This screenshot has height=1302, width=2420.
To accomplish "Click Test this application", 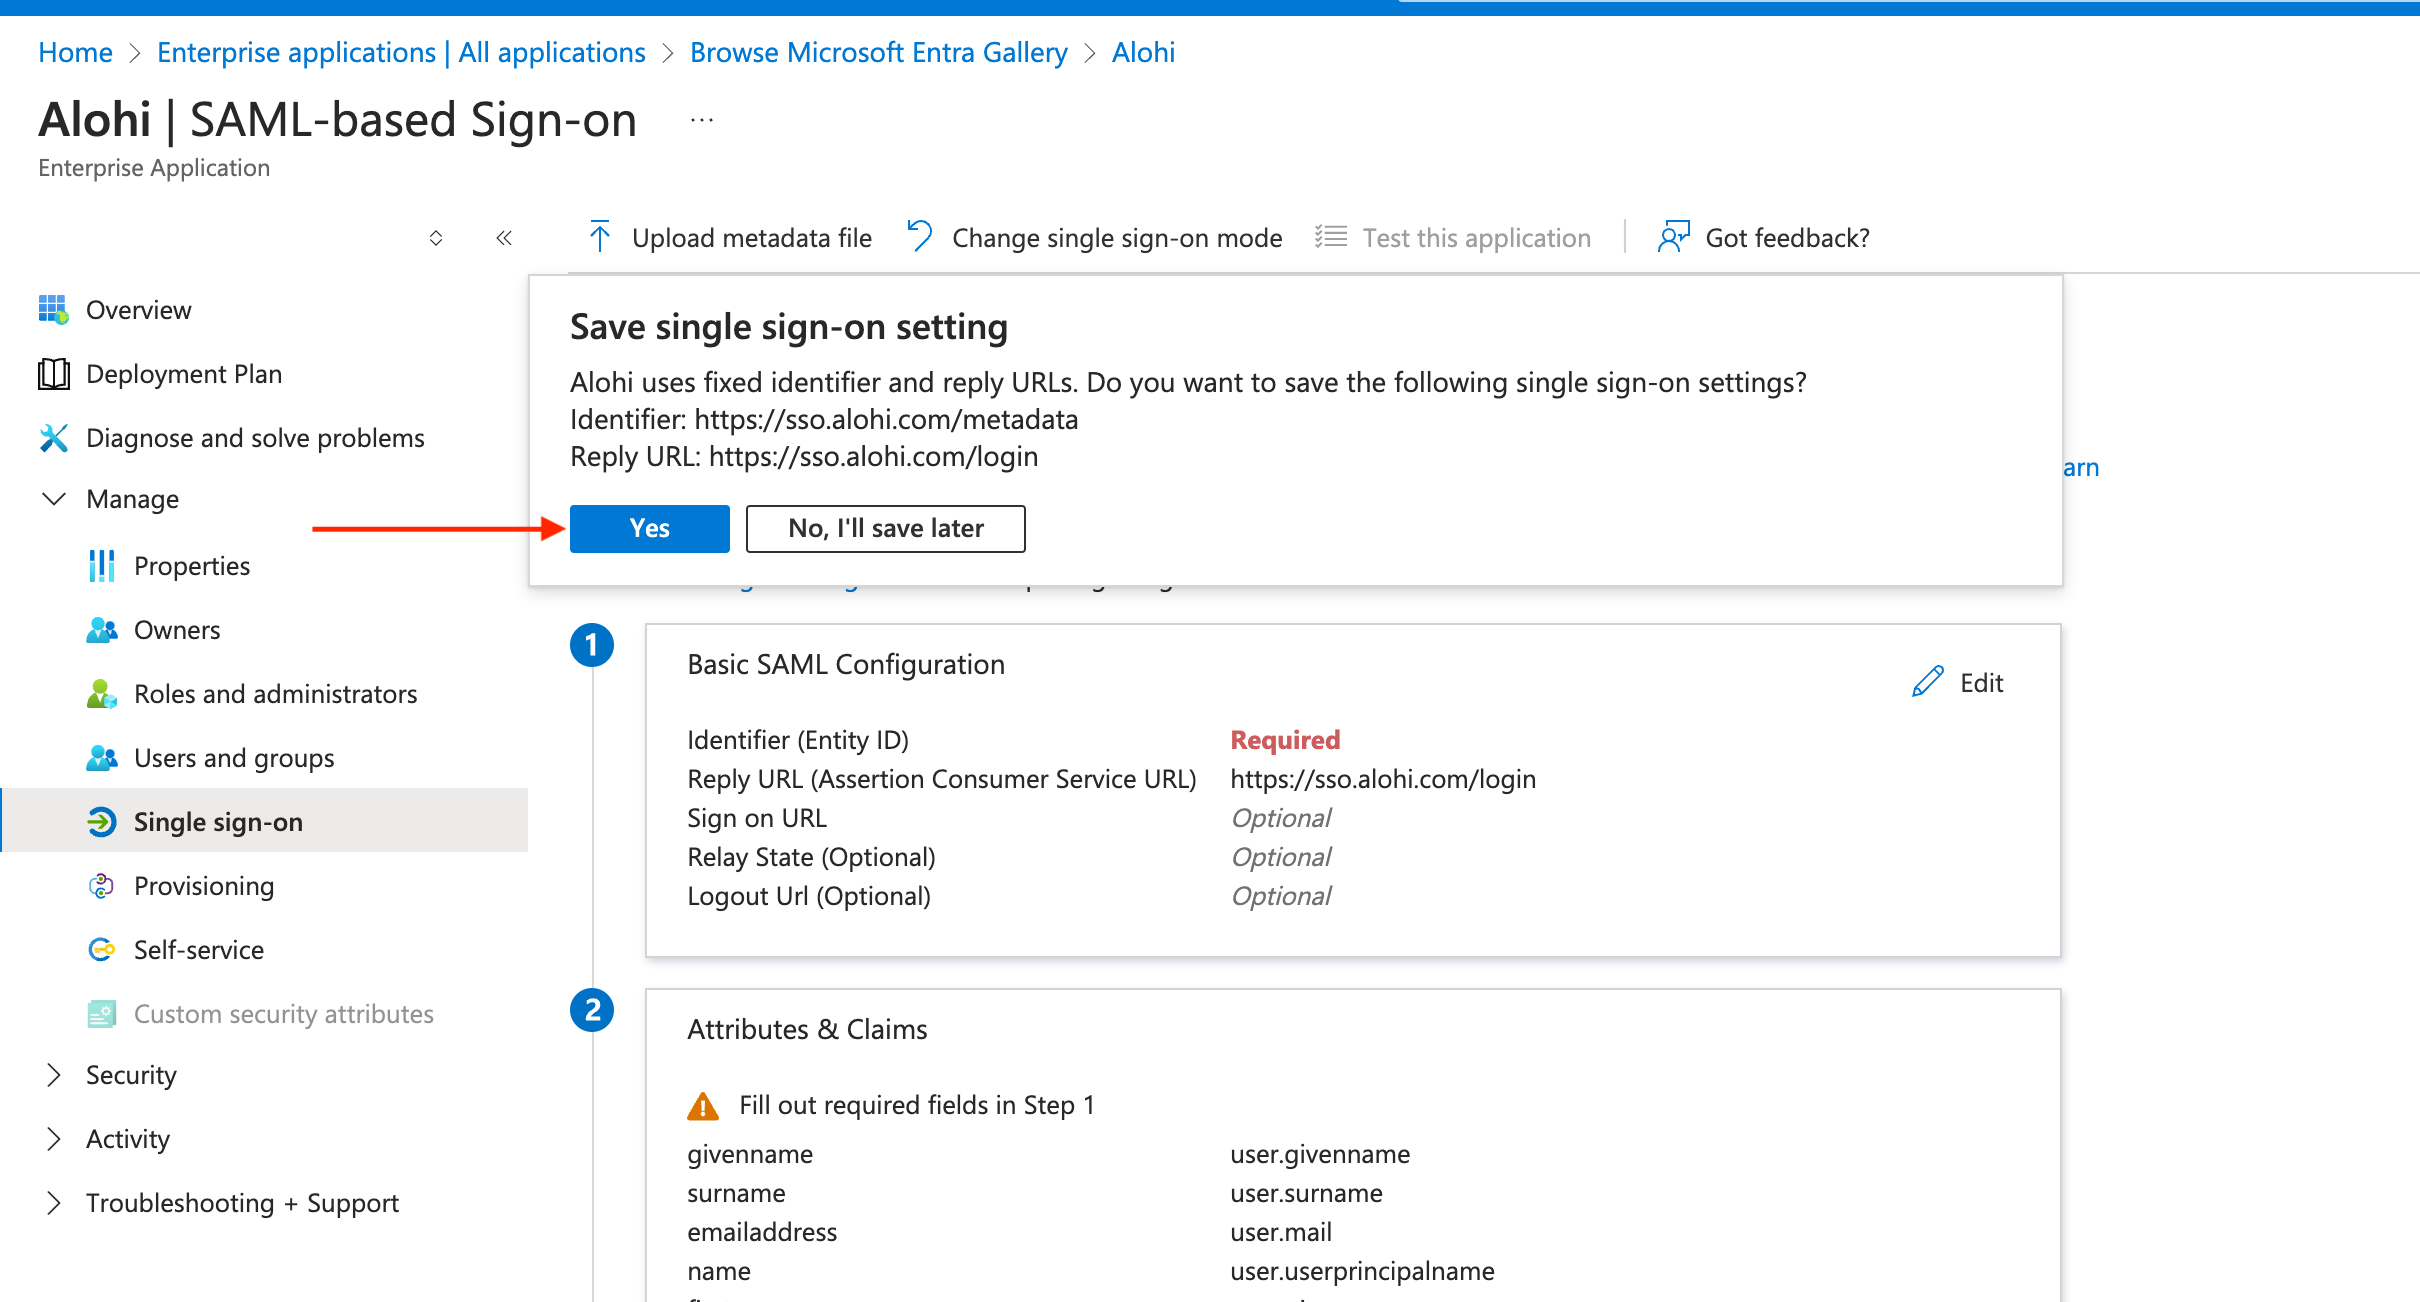I will pyautogui.click(x=1452, y=237).
